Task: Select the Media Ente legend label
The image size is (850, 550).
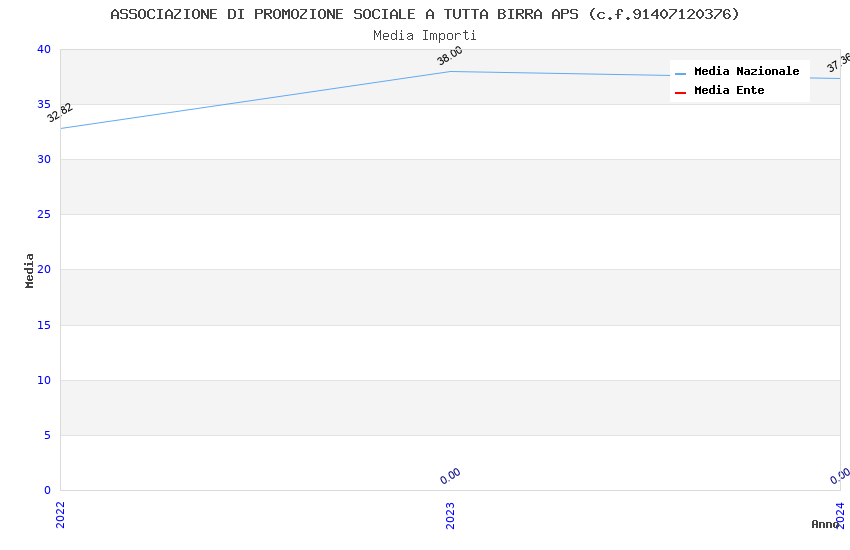Action: (729, 91)
